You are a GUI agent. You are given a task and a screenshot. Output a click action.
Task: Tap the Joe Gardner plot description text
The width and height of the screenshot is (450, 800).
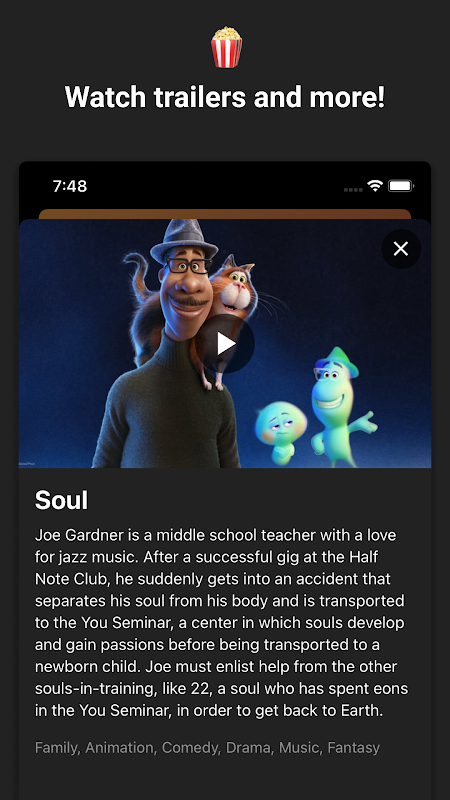click(x=221, y=623)
